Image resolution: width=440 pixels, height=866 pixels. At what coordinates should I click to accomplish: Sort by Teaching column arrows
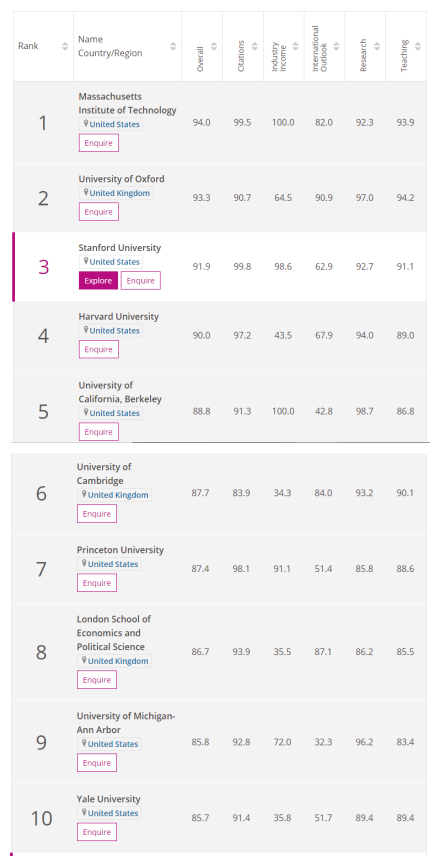coord(418,46)
